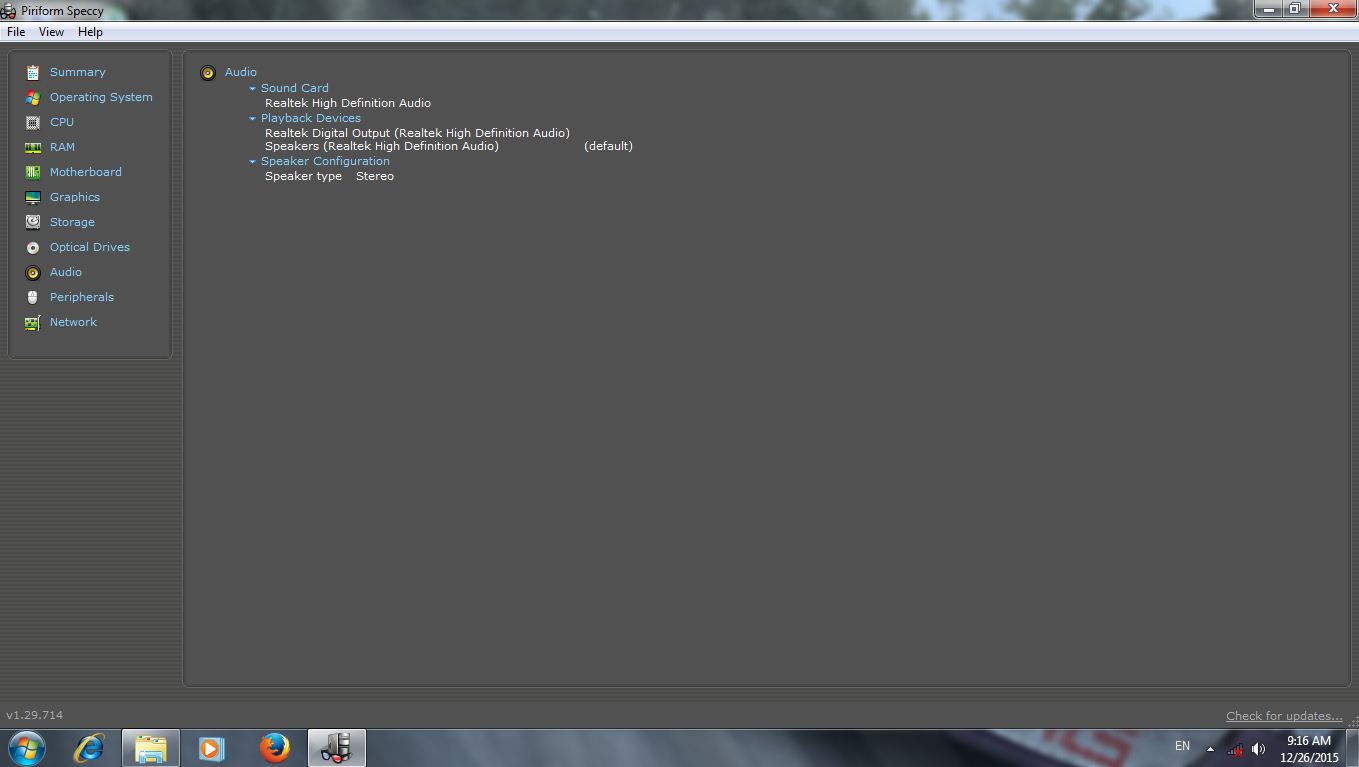The width and height of the screenshot is (1359, 767).
Task: Collapse the Speaker Configuration section
Action: [x=253, y=162]
